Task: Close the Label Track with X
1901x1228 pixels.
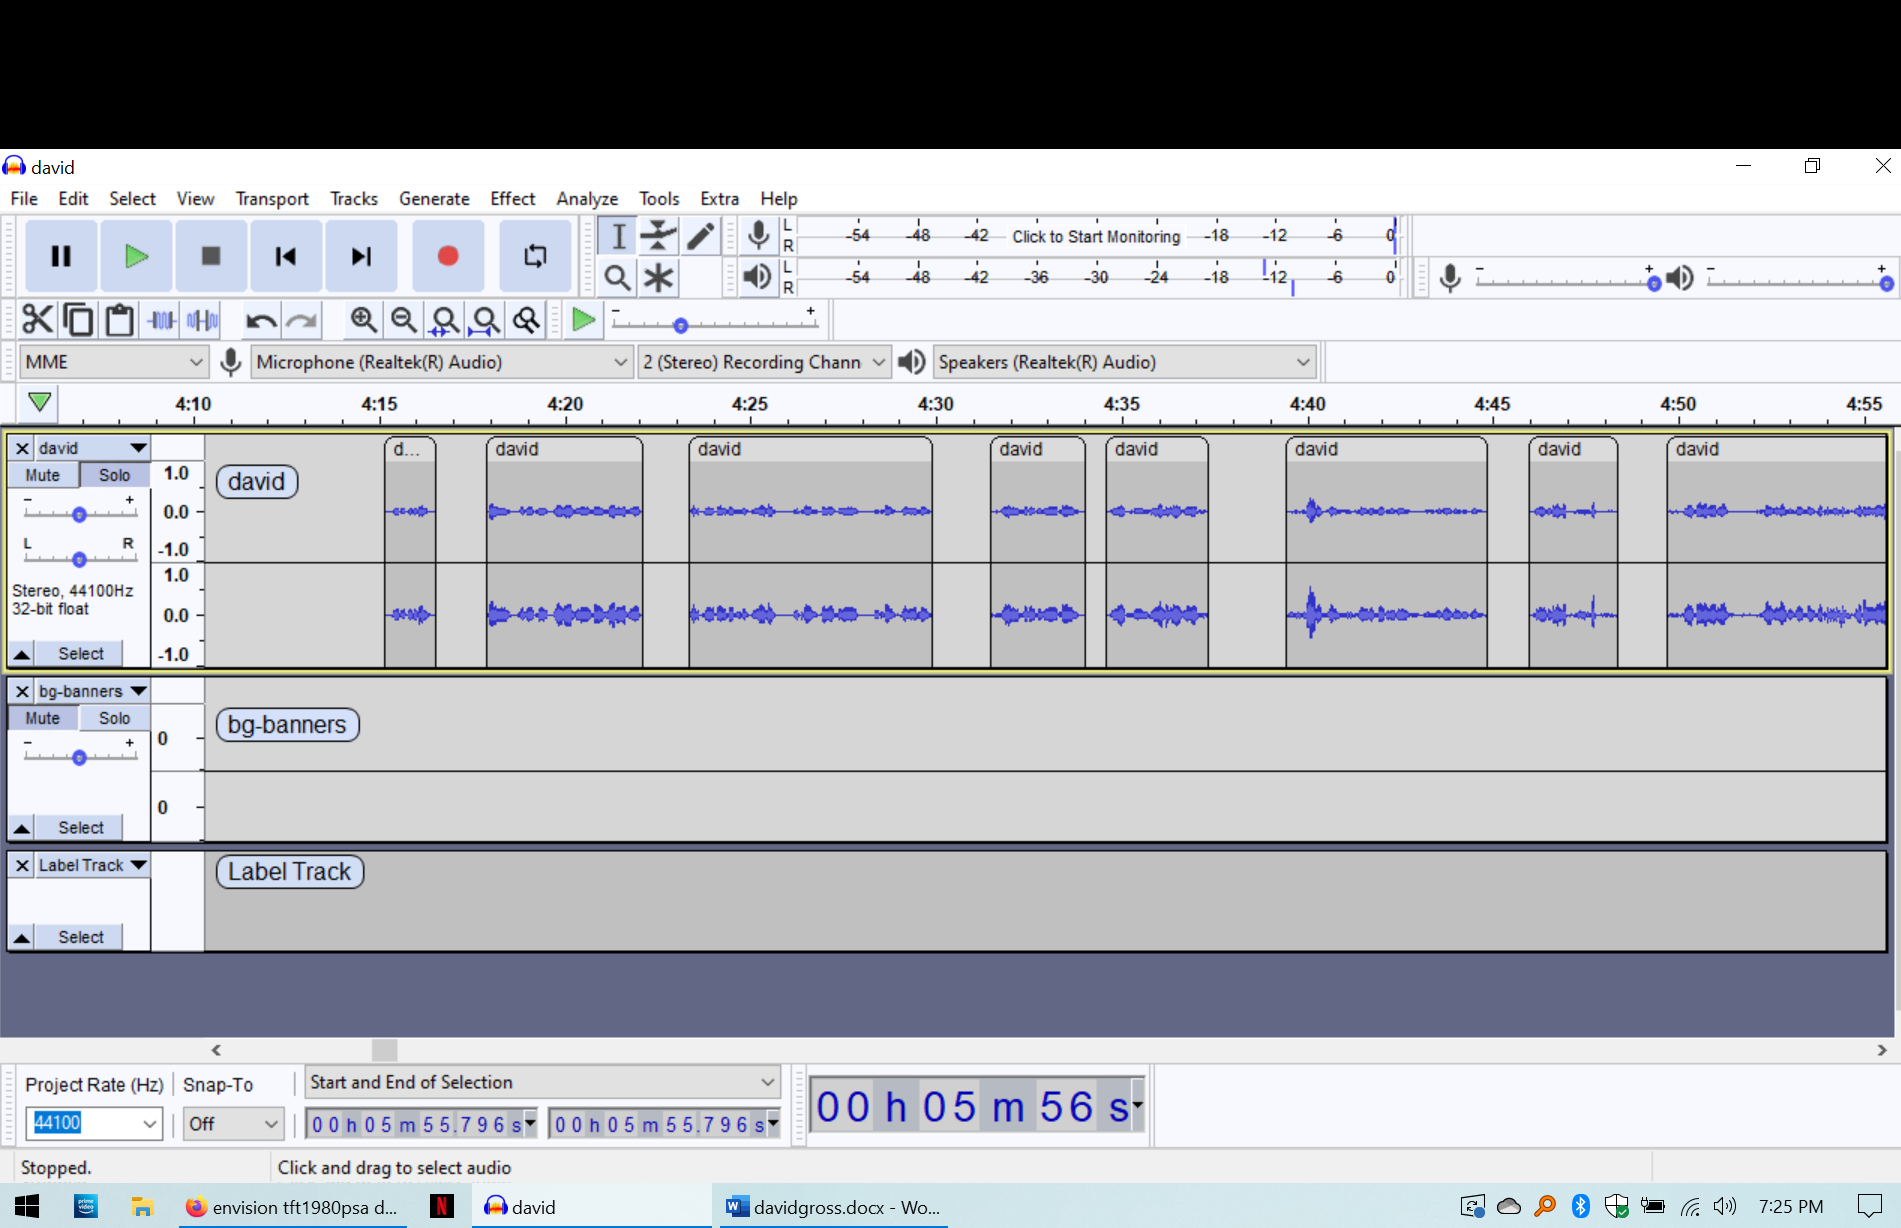Action: (x=22, y=865)
